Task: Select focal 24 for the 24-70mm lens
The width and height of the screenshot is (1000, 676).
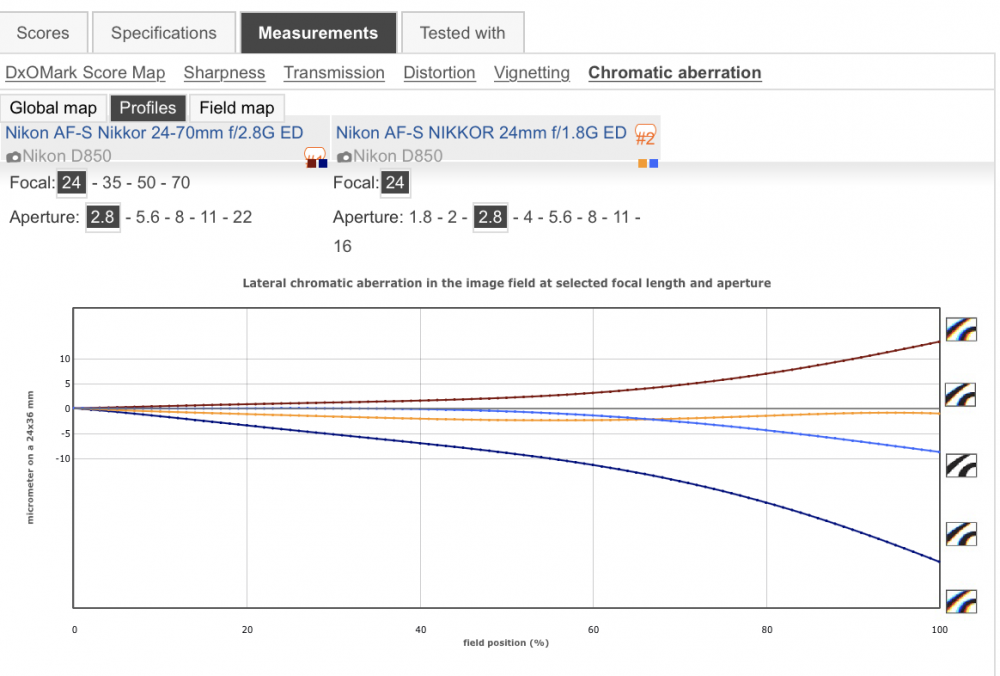Action: [71, 183]
